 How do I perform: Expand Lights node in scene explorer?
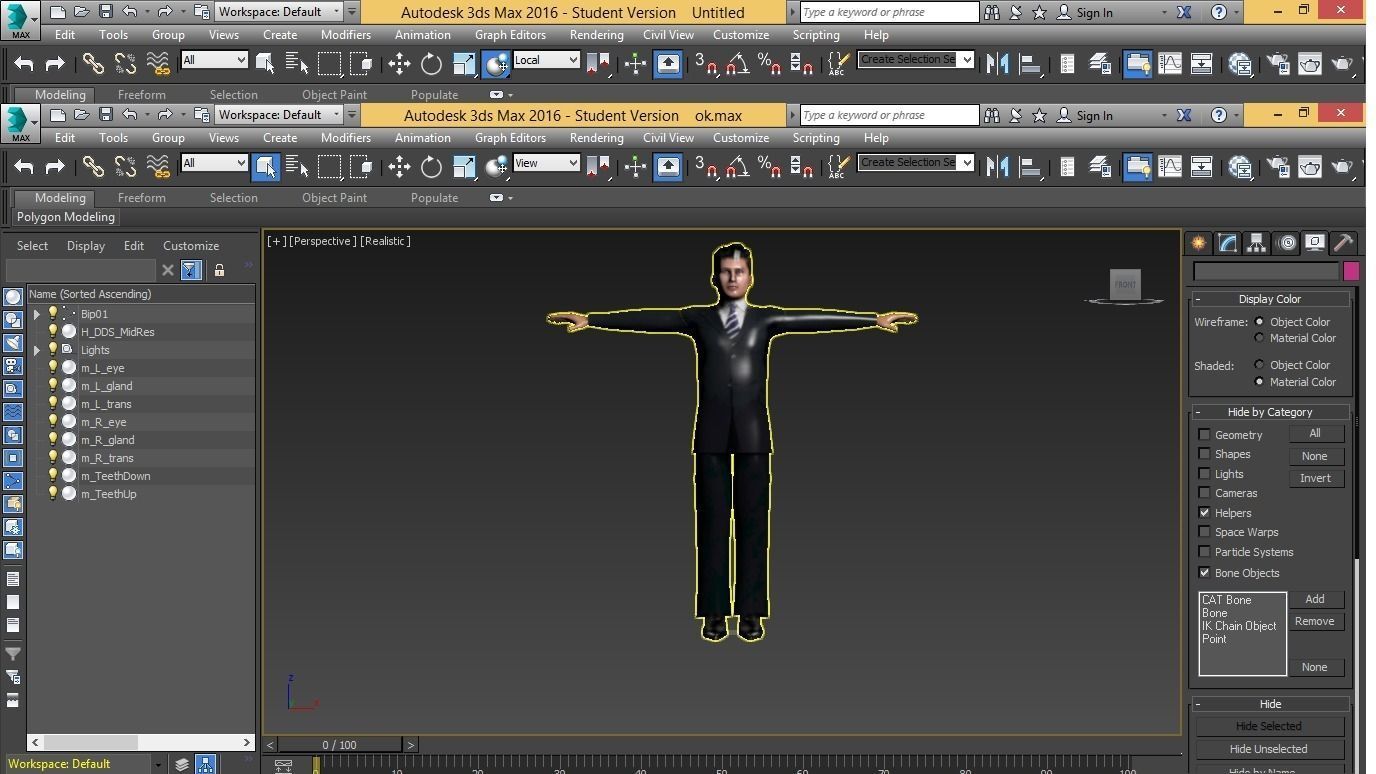(x=37, y=350)
